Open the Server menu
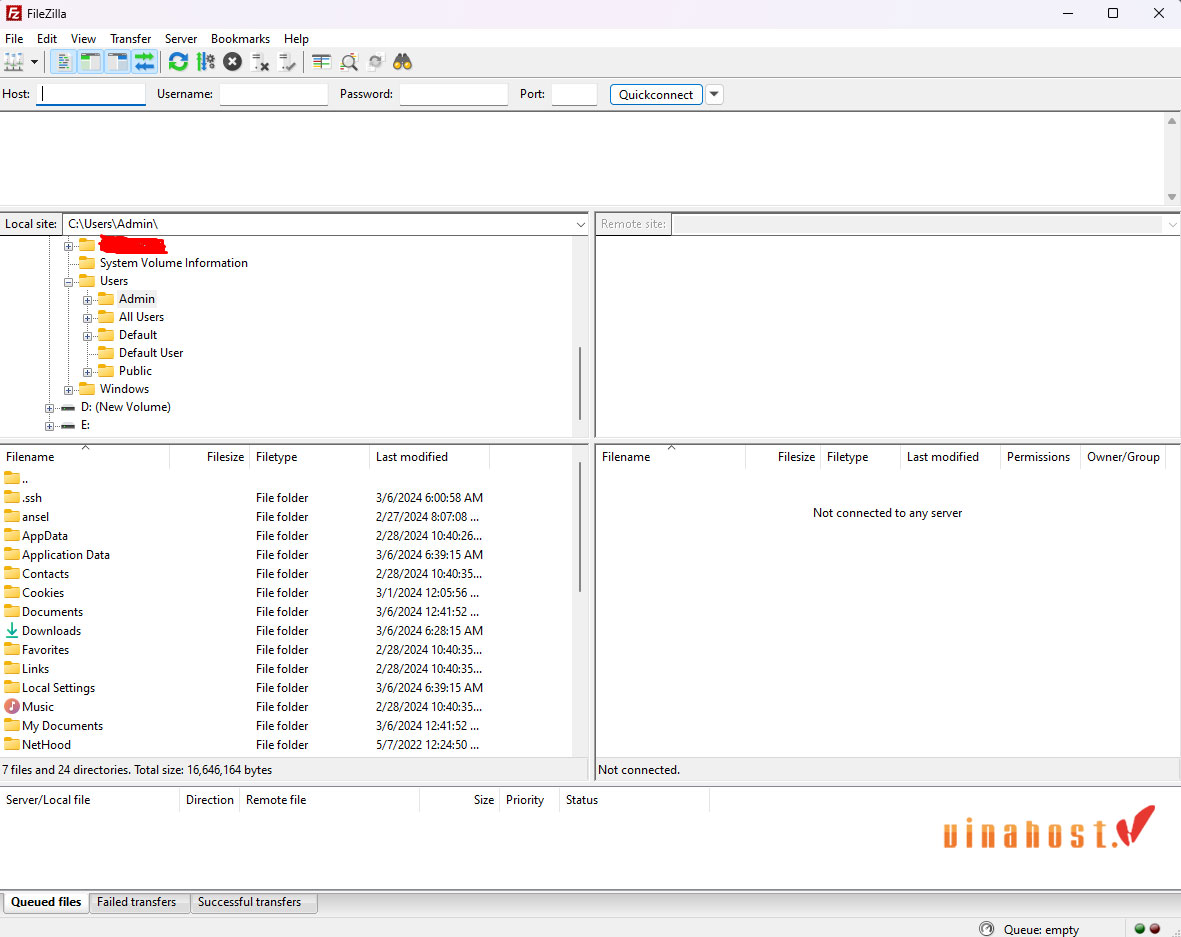The image size is (1181, 937). click(x=181, y=38)
